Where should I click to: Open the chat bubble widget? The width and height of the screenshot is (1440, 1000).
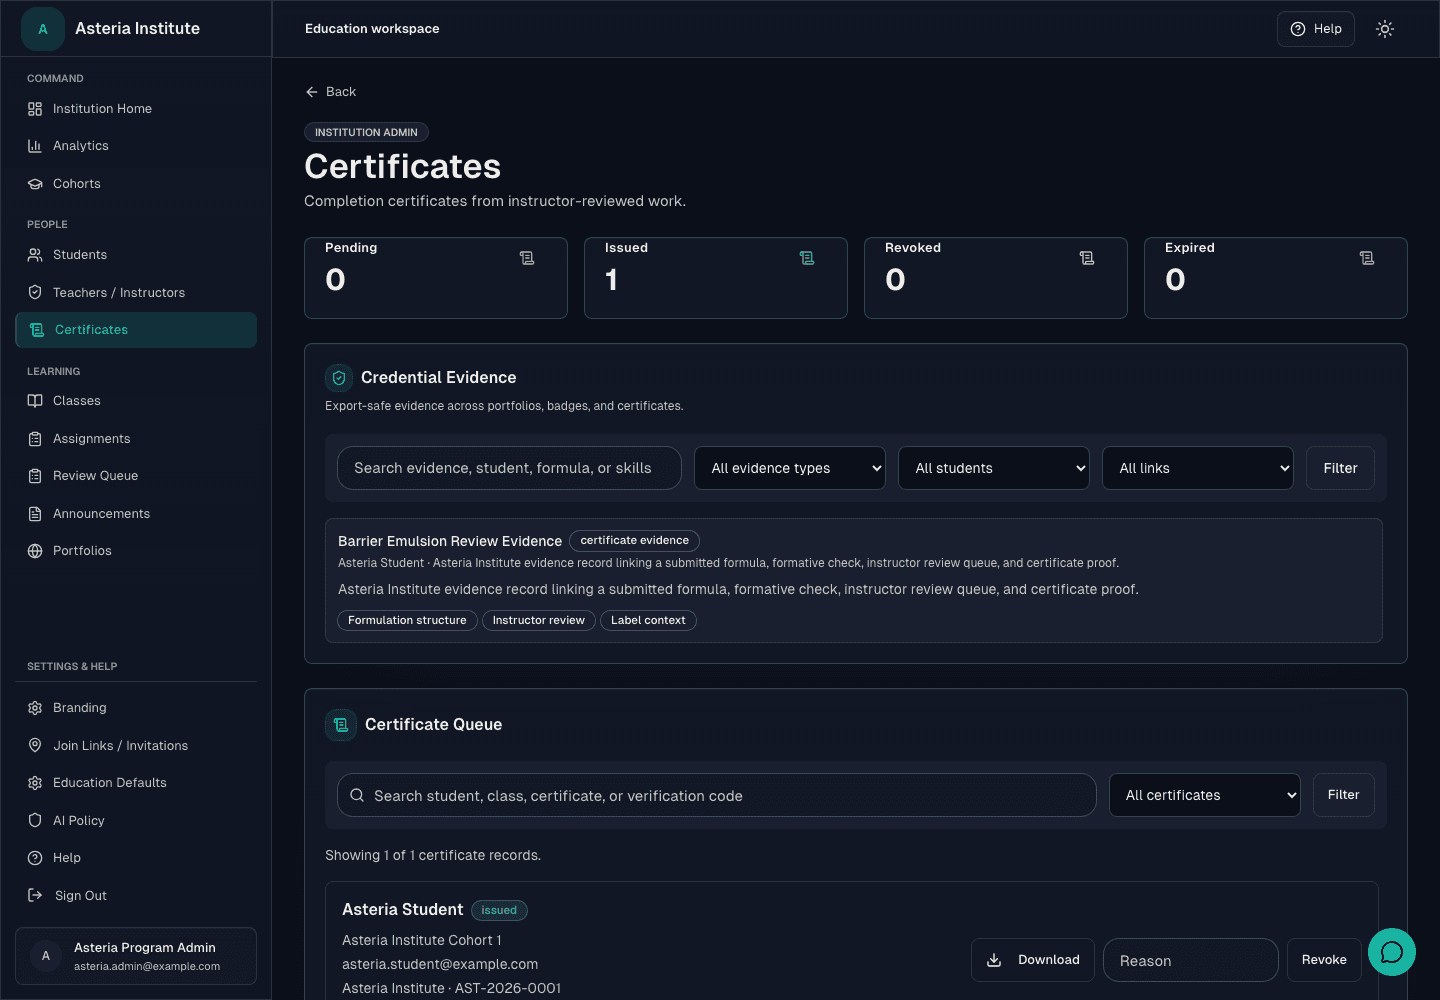tap(1392, 952)
